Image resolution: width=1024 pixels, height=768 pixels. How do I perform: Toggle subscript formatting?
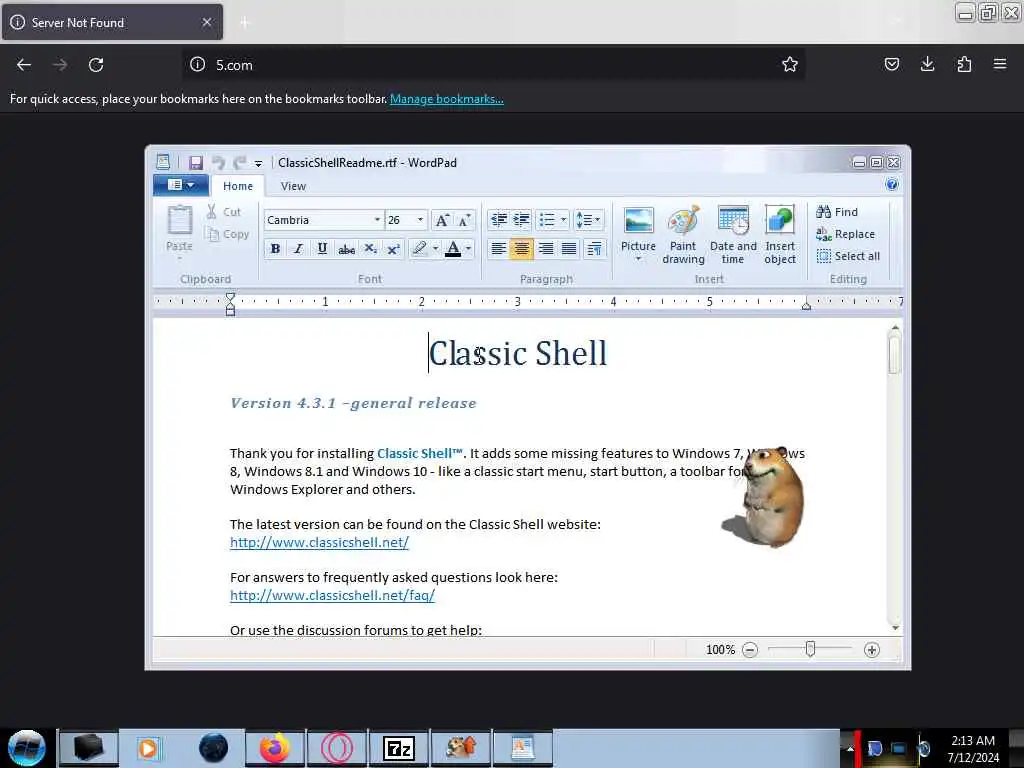coord(370,249)
